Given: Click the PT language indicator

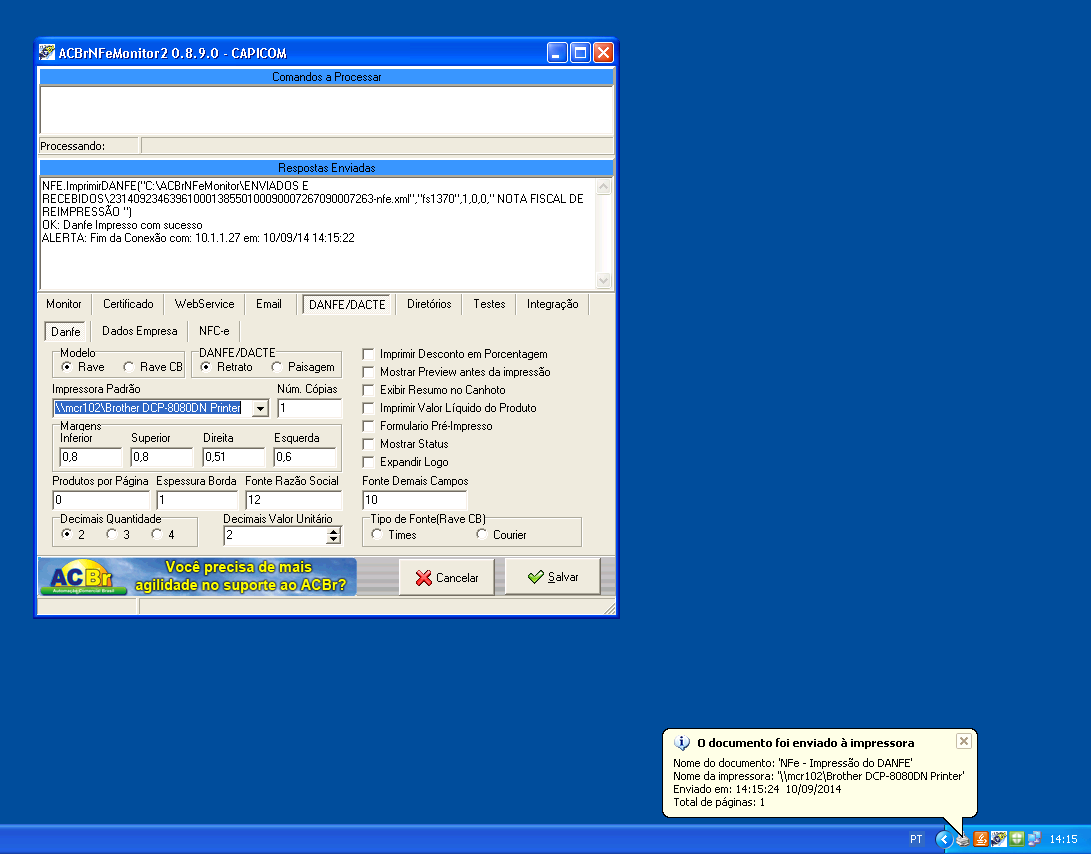Looking at the screenshot, I should pos(916,839).
